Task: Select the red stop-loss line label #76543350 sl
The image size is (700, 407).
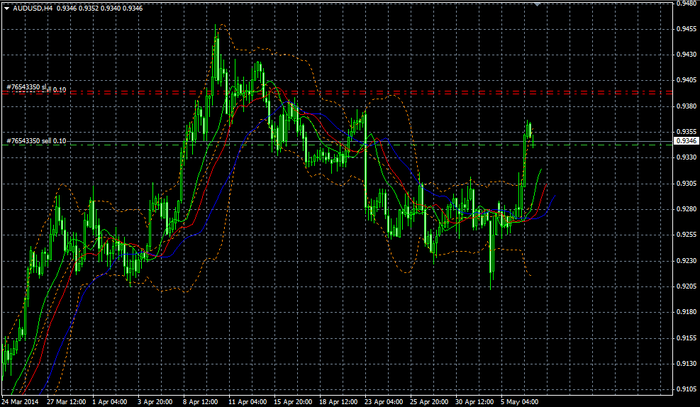Action: [26, 87]
